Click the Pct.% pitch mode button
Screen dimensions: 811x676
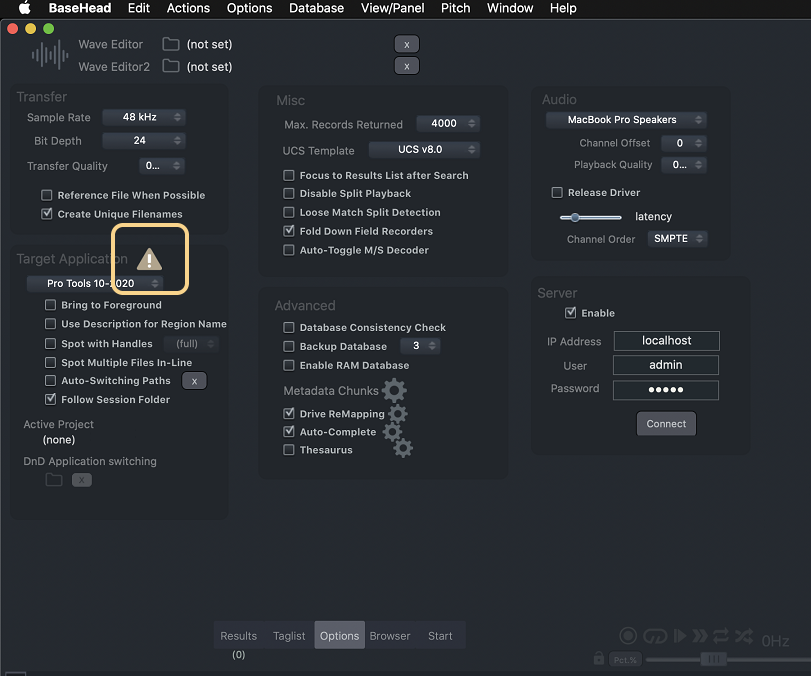tap(625, 659)
